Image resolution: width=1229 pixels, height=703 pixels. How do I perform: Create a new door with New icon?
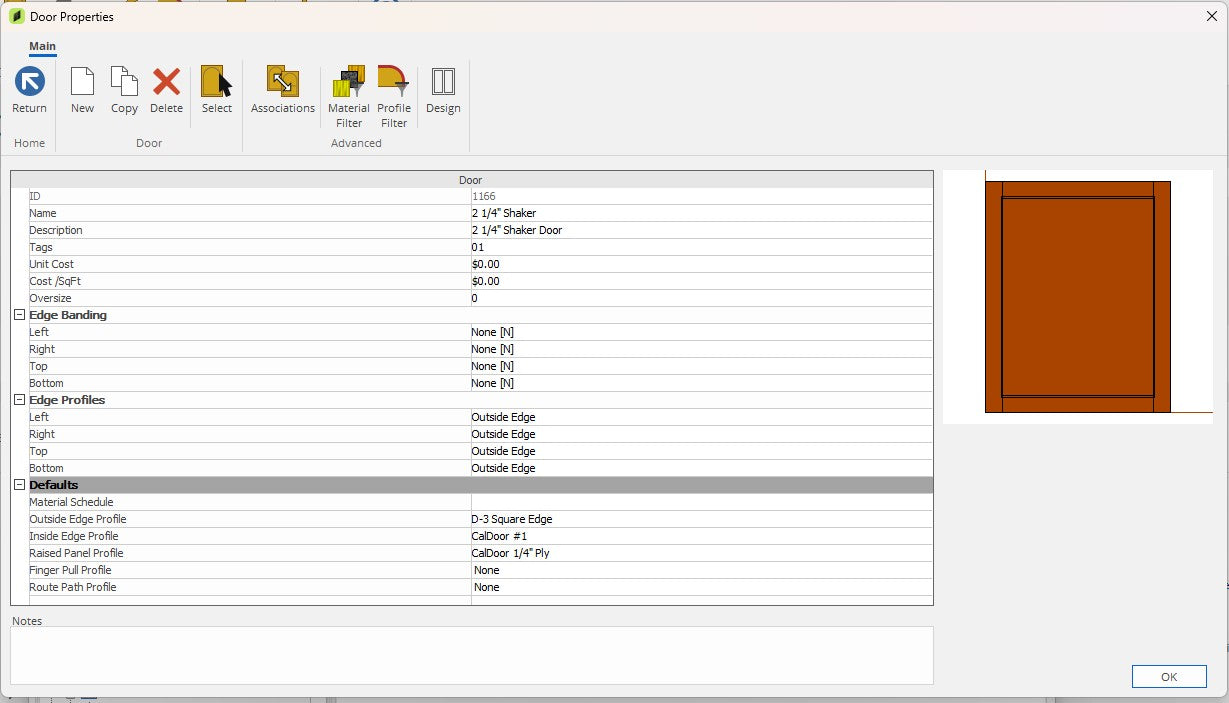tap(82, 82)
